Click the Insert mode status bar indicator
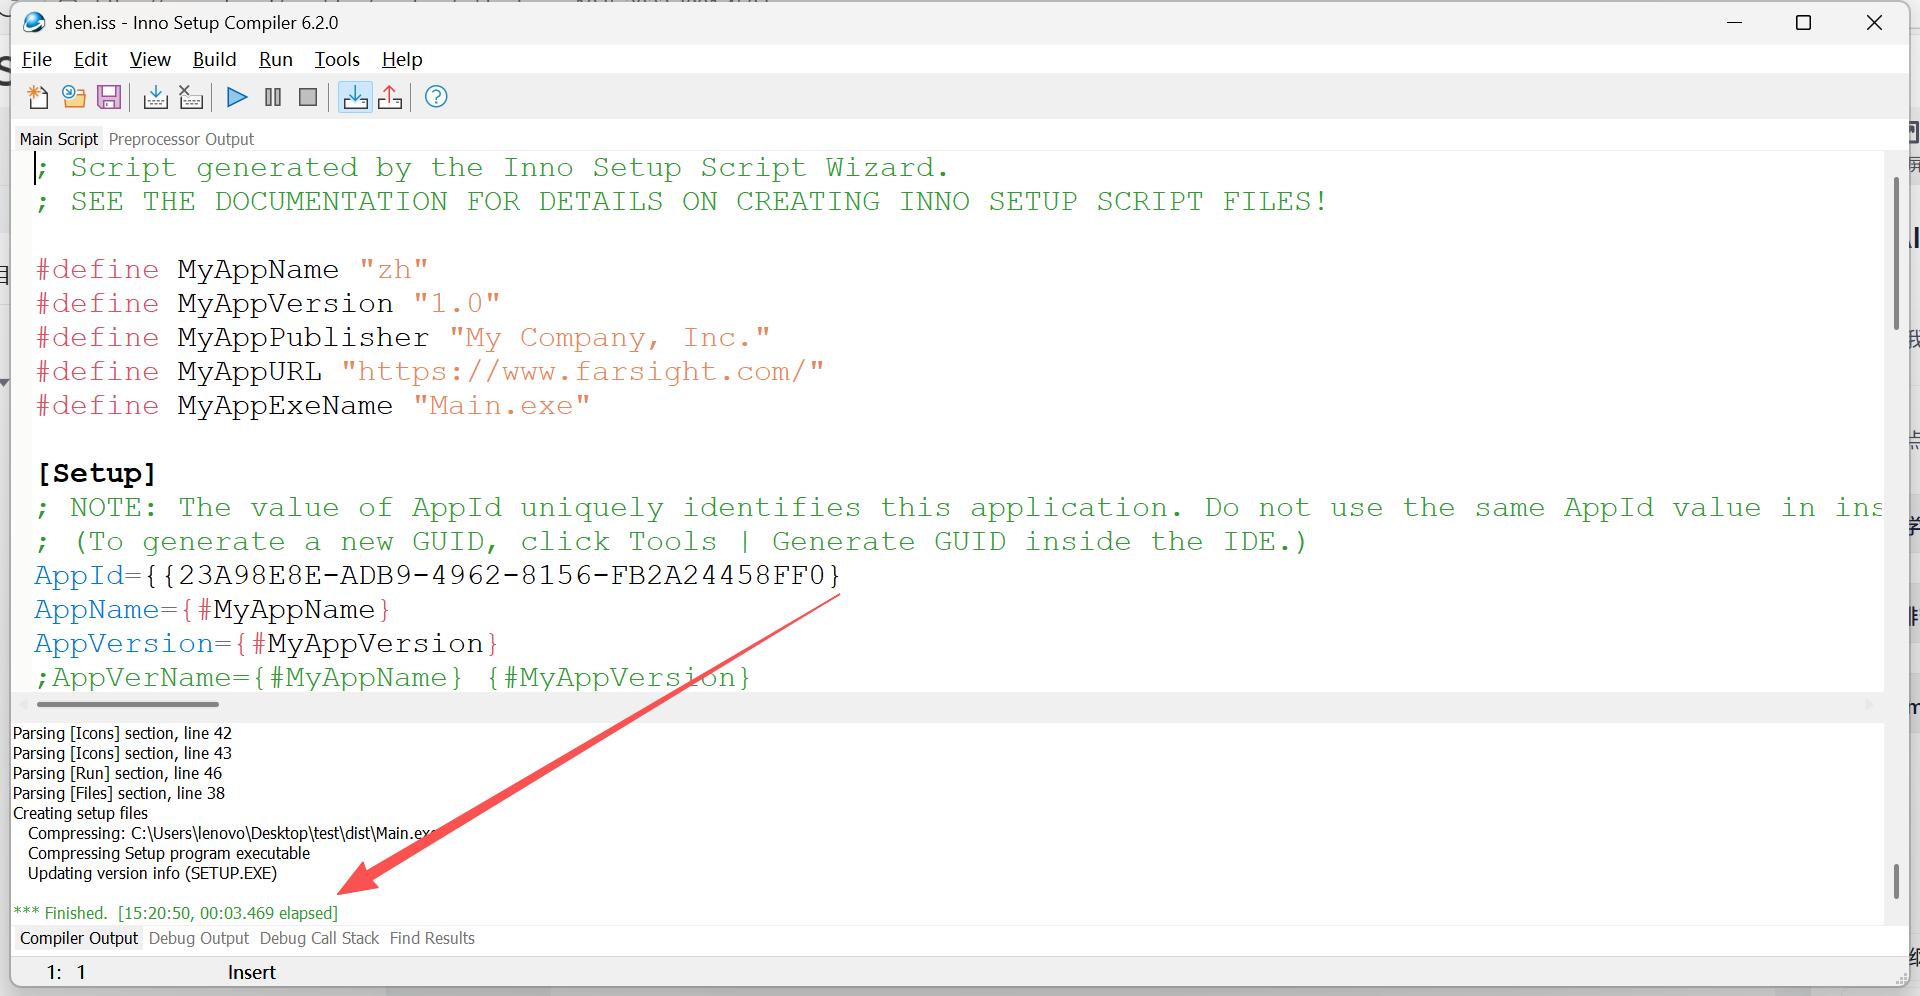The image size is (1920, 996). pos(252,972)
